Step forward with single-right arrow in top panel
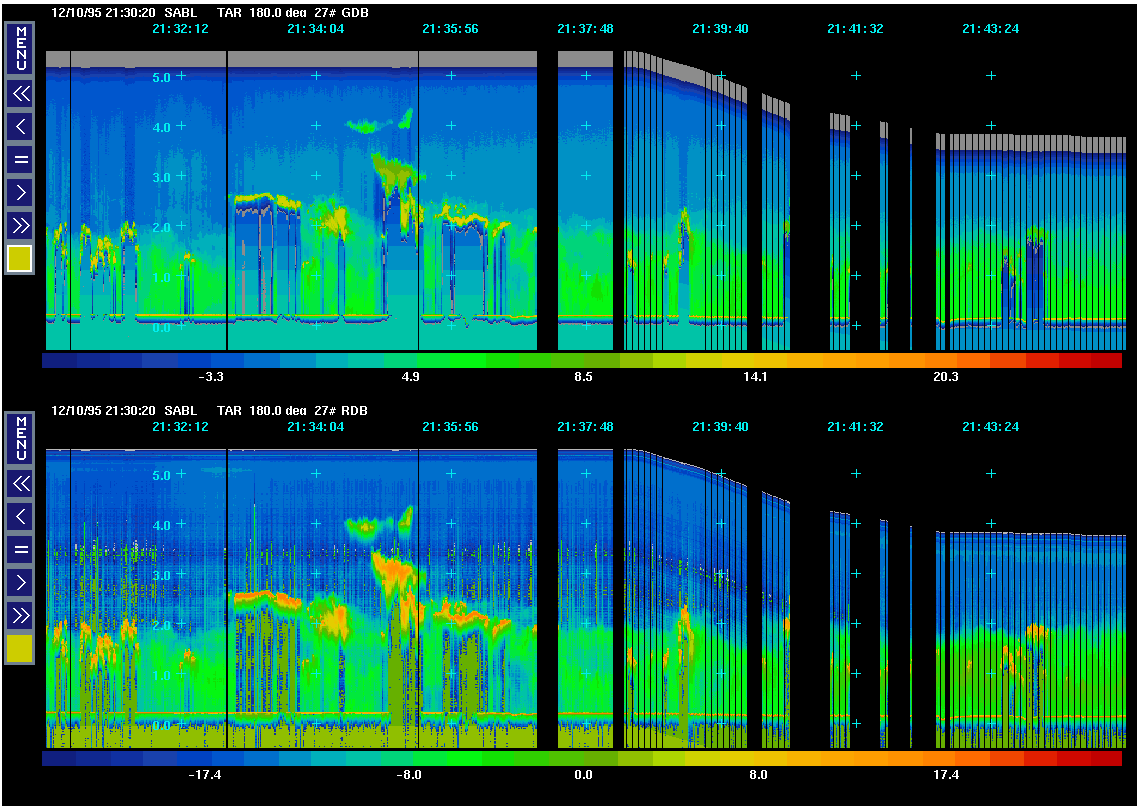This screenshot has width=1141, height=810. [20, 192]
